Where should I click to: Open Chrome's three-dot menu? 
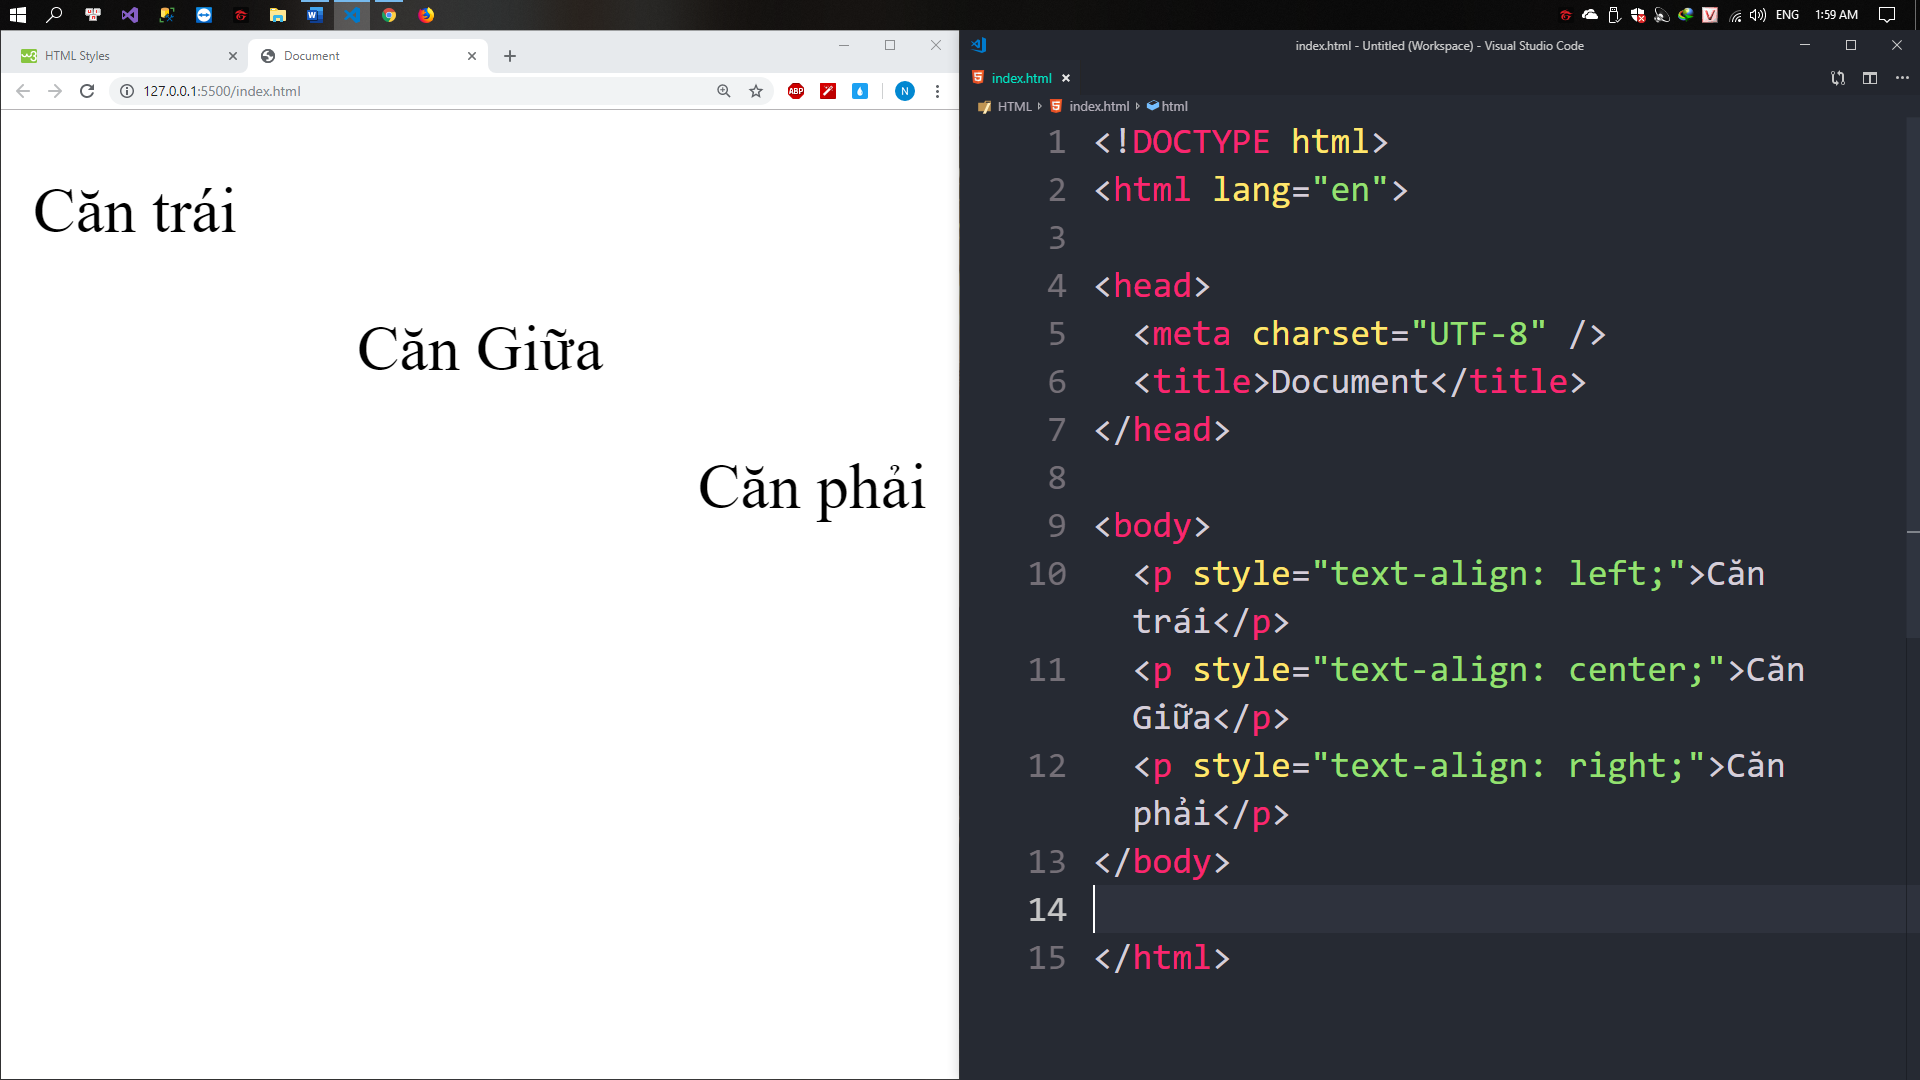[937, 91]
